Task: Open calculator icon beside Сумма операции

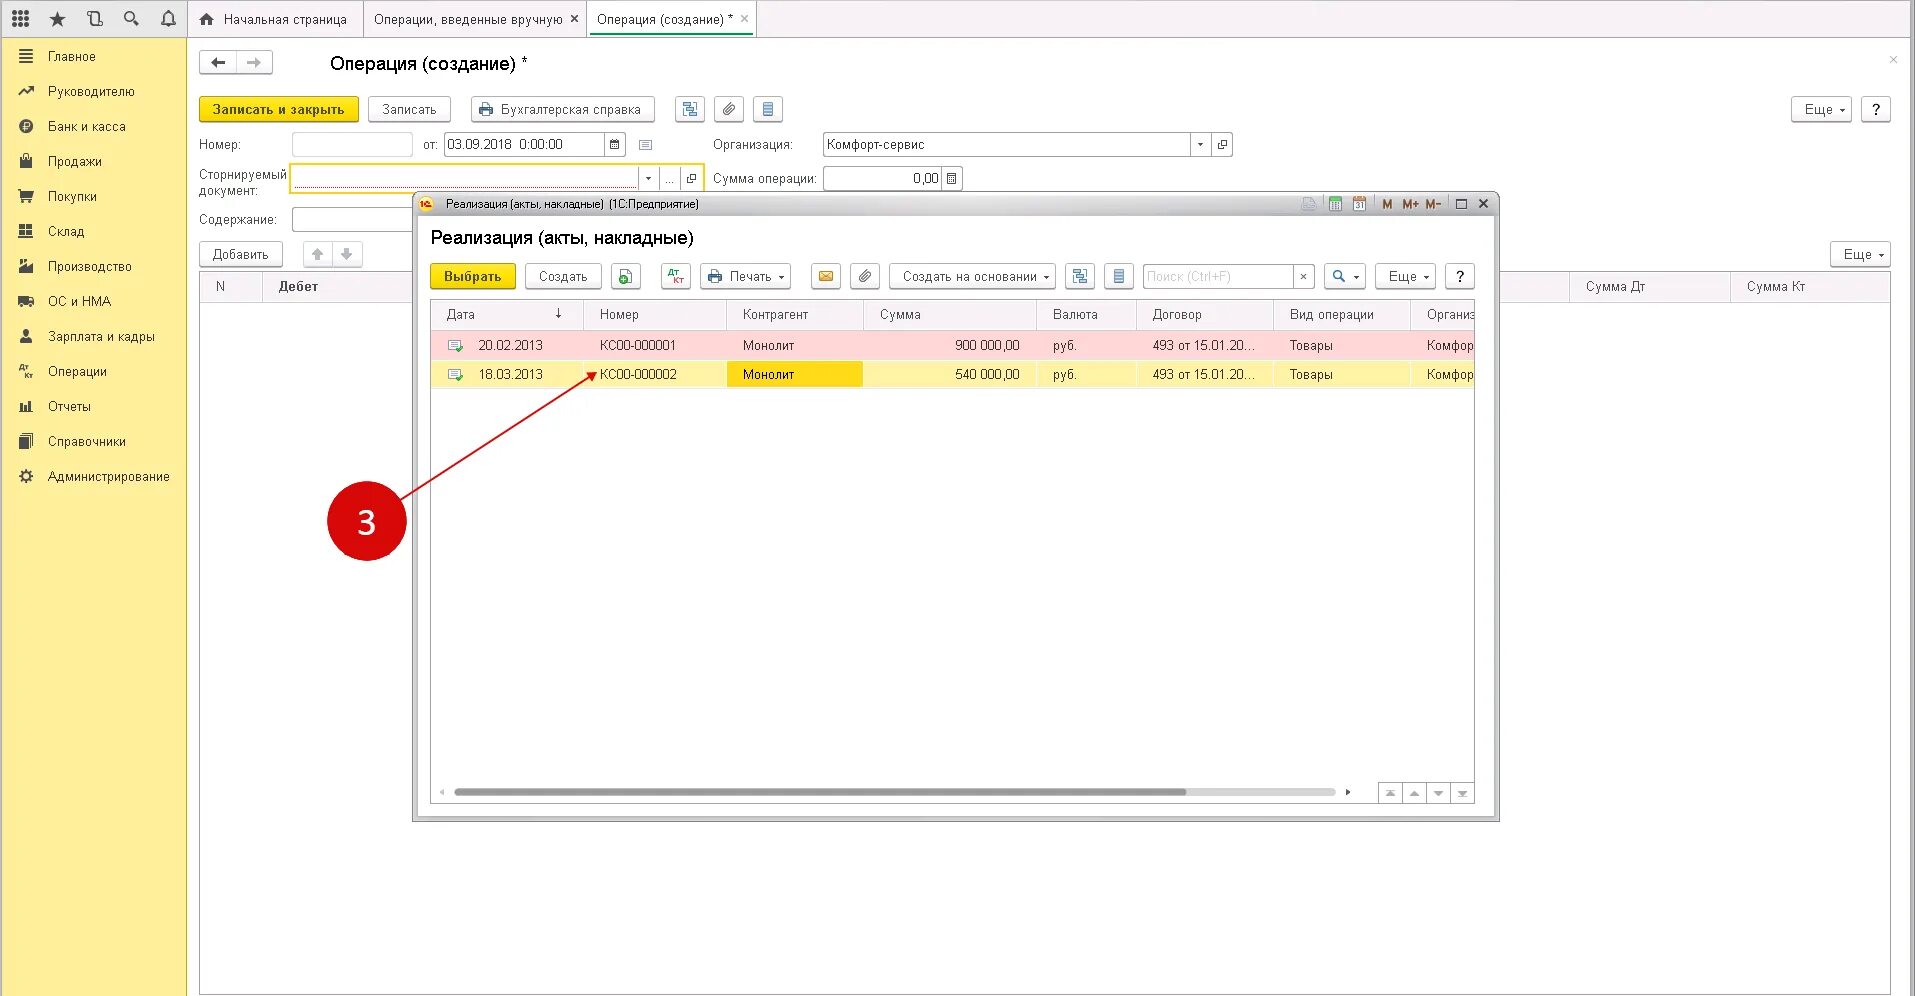Action: pyautogui.click(x=952, y=179)
